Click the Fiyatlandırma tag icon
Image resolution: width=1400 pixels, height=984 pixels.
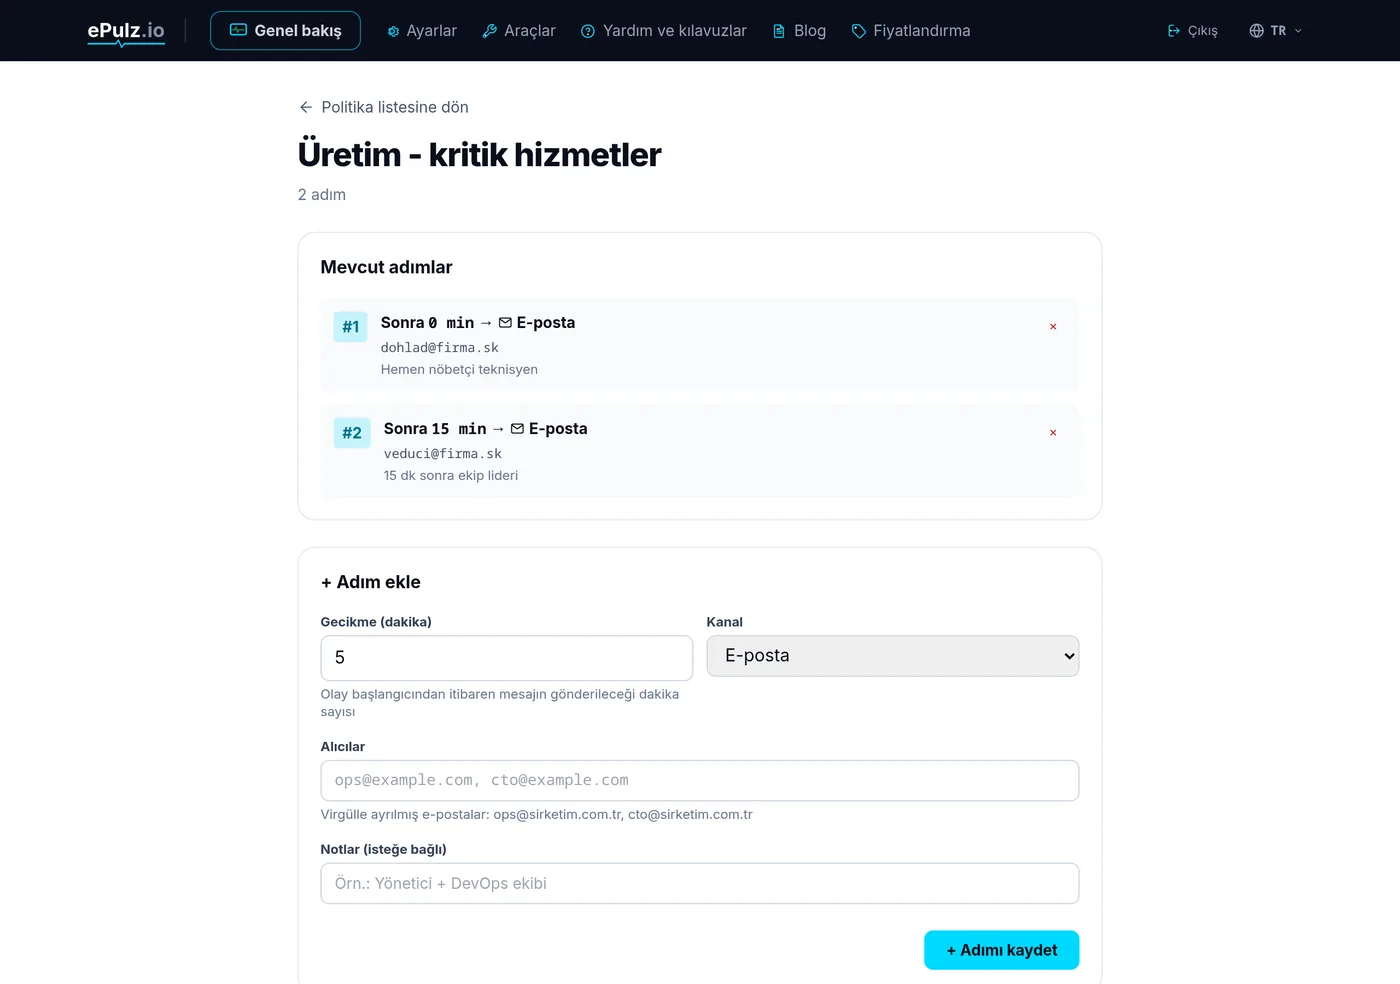tap(859, 31)
